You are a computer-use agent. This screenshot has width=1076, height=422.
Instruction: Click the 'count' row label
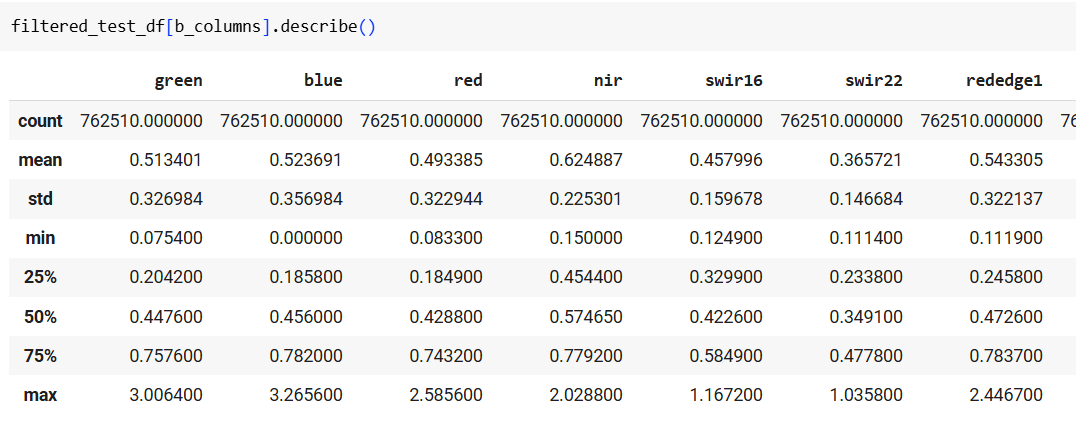(x=40, y=121)
